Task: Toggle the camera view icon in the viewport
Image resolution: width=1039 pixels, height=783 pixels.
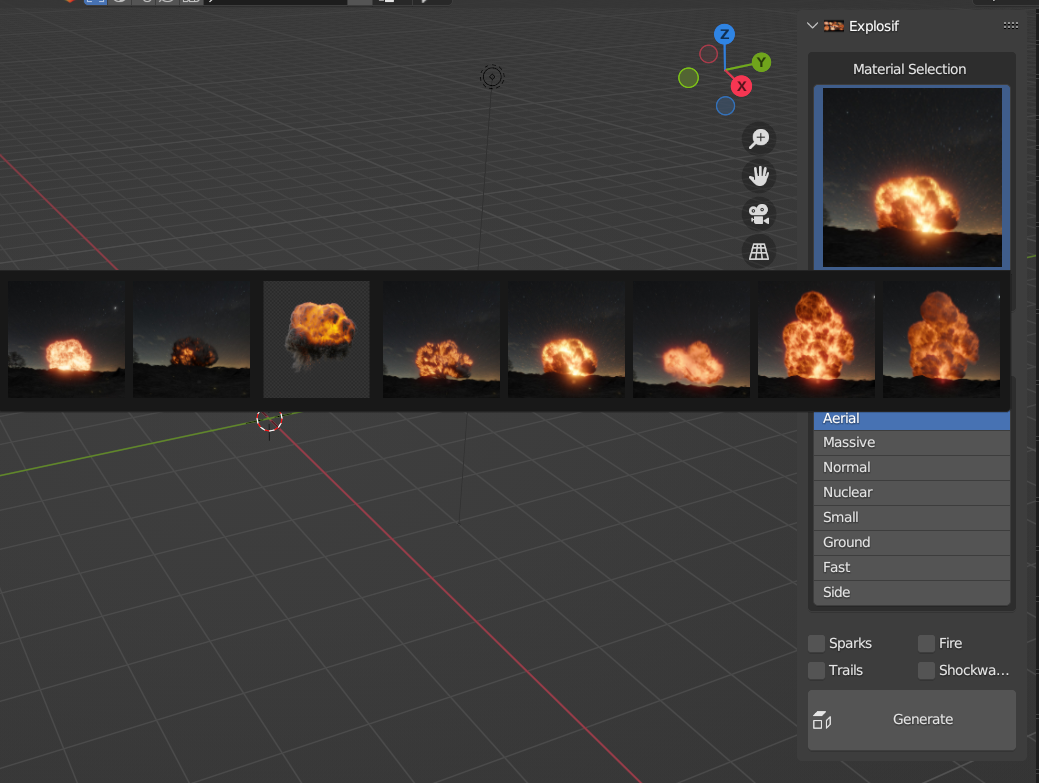Action: coord(759,213)
